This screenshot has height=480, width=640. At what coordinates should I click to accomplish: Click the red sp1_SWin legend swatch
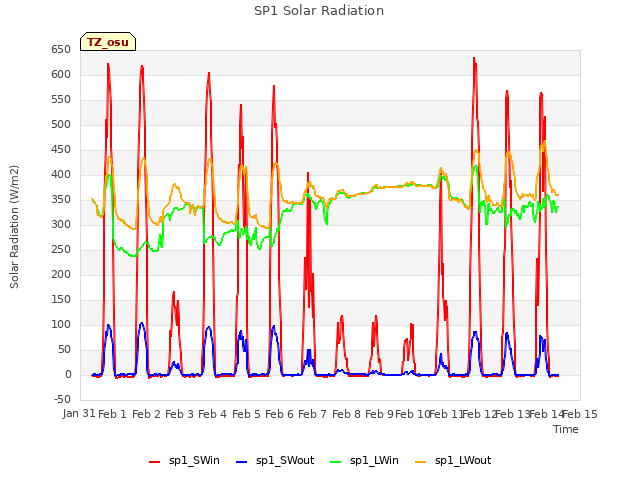154,462
